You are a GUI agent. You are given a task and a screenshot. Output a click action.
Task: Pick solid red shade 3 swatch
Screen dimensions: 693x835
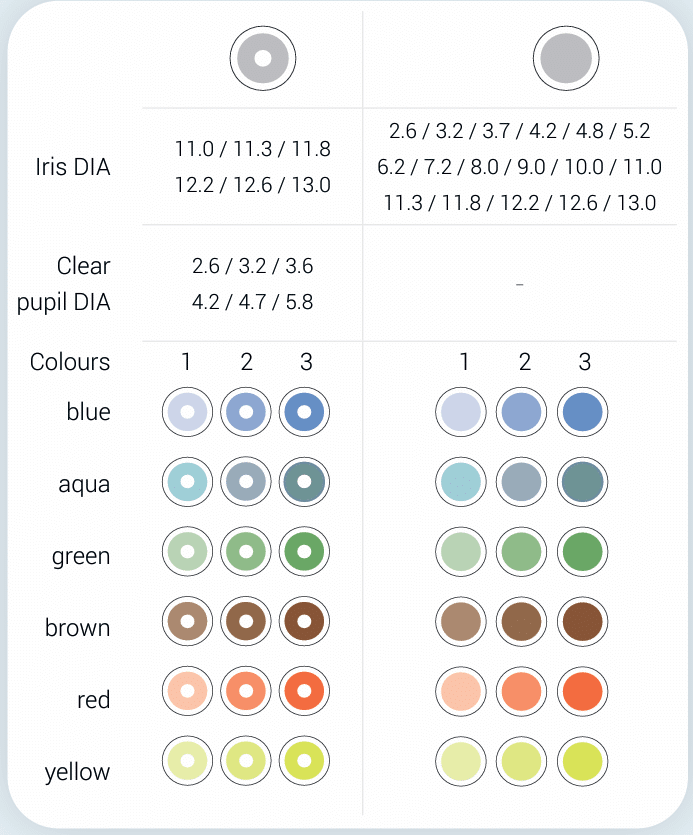(x=582, y=691)
